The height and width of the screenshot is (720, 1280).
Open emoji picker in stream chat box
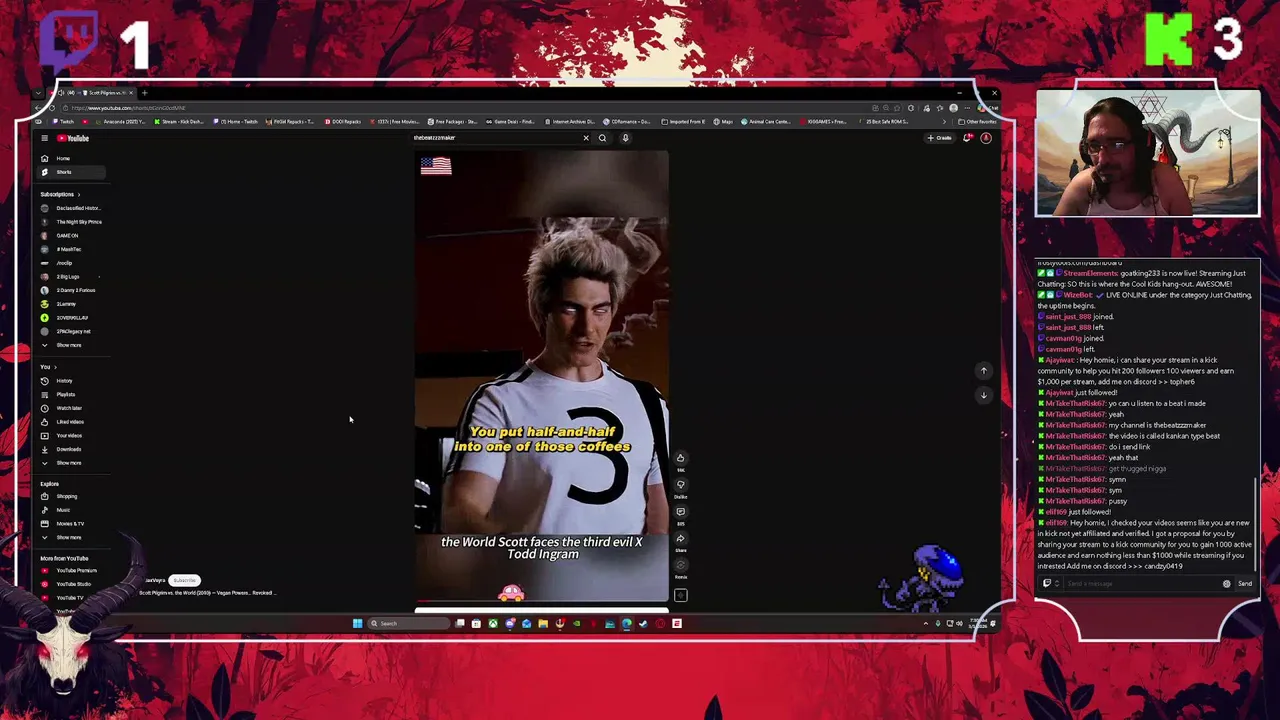tap(1227, 584)
